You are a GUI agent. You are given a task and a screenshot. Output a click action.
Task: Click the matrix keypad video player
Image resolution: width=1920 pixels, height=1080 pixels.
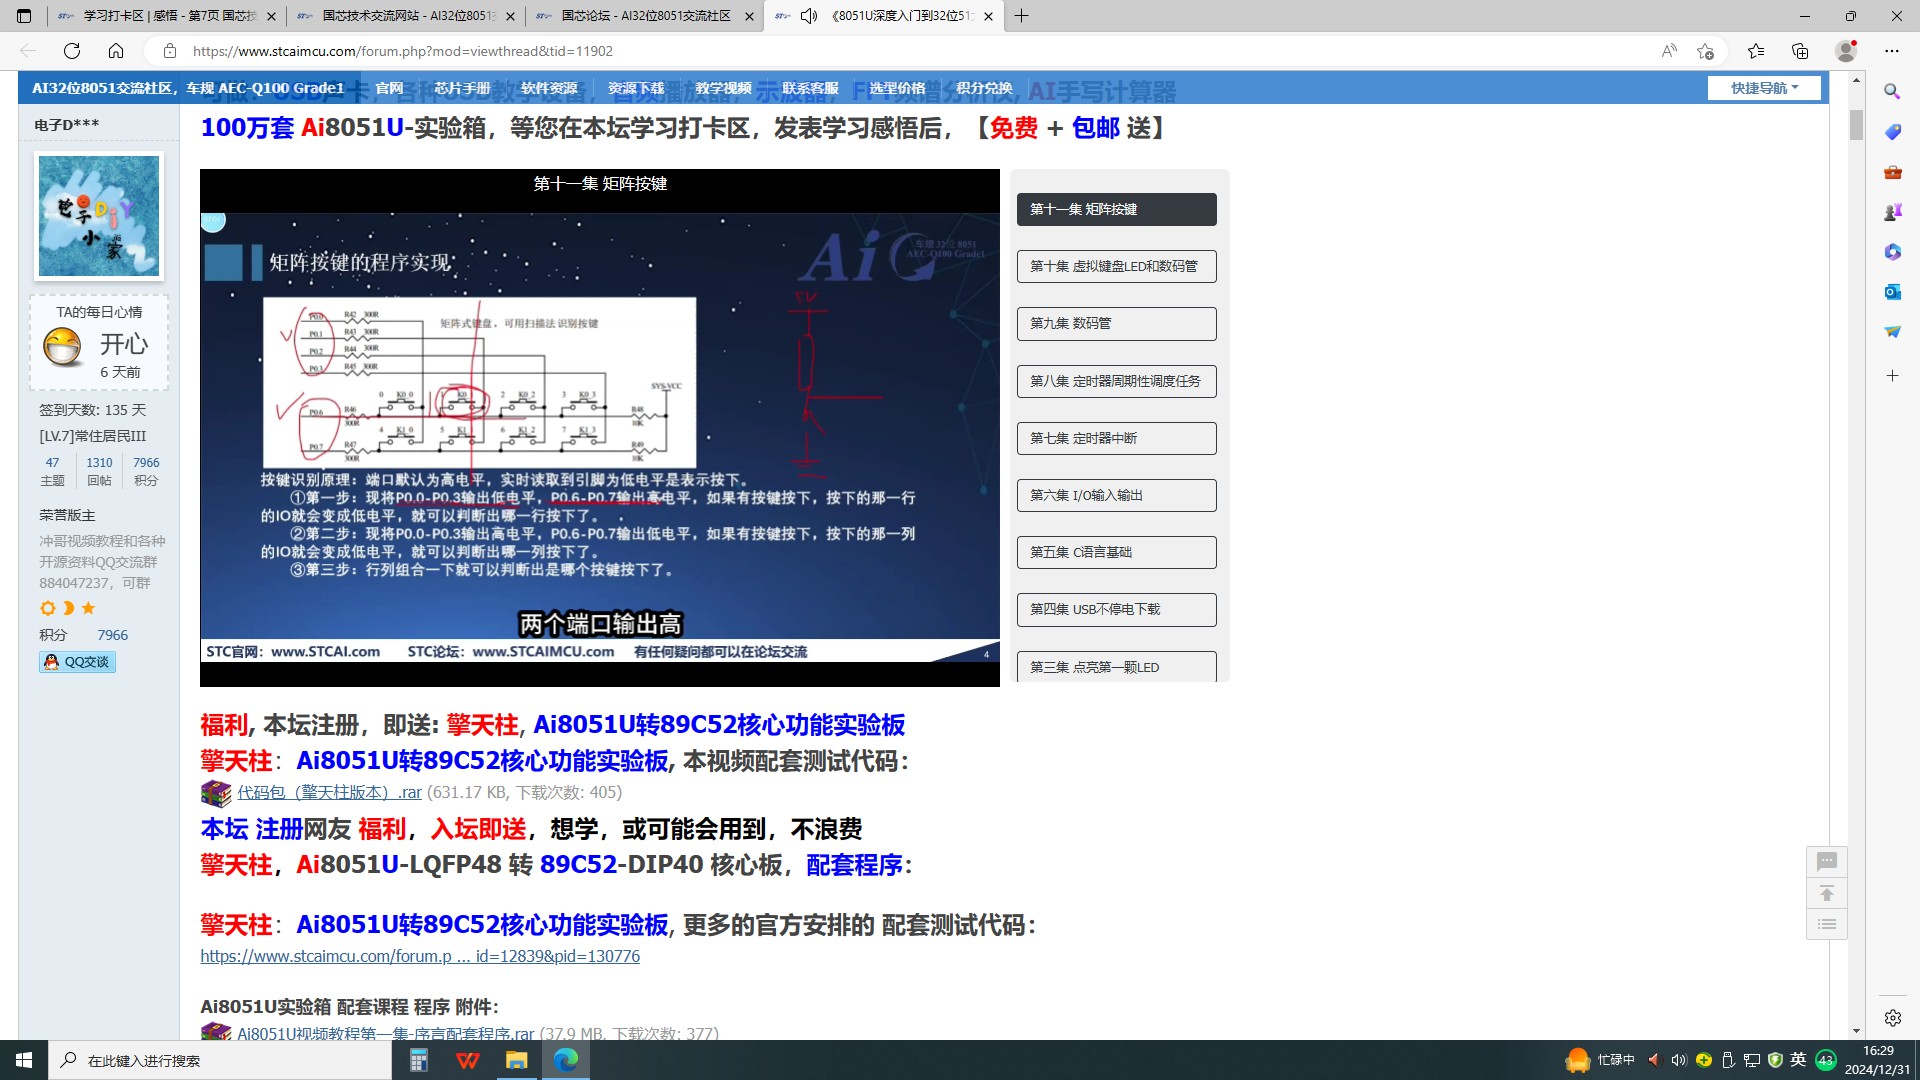tap(599, 427)
